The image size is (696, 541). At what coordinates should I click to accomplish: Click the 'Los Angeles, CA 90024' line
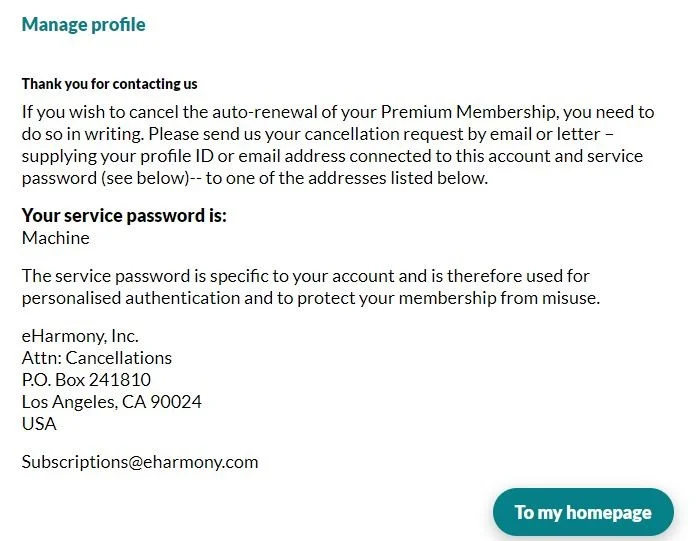point(112,402)
